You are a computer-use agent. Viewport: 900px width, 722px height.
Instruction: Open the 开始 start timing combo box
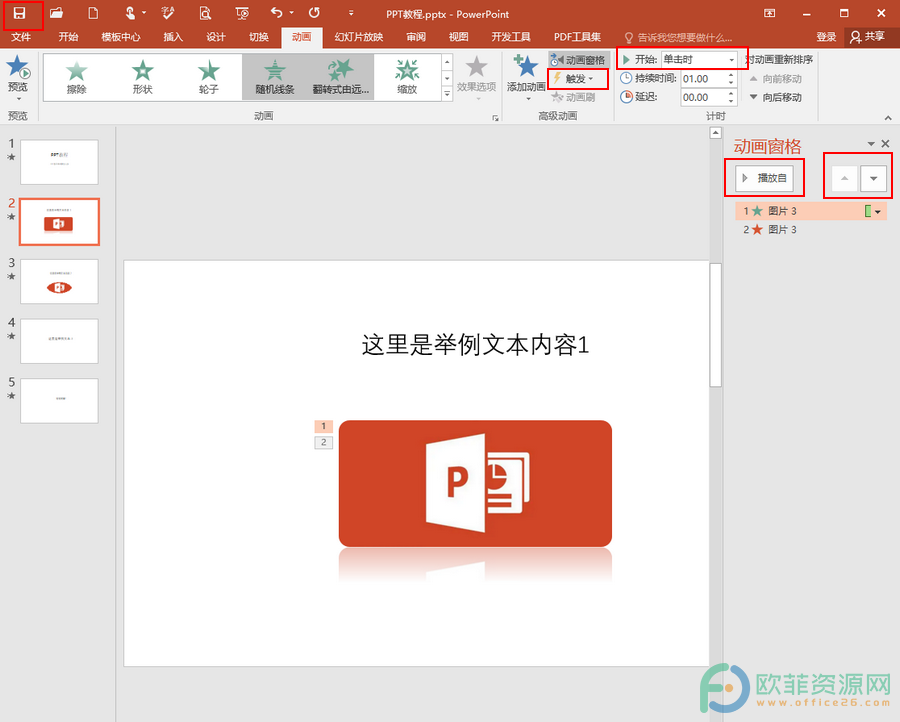tap(699, 59)
